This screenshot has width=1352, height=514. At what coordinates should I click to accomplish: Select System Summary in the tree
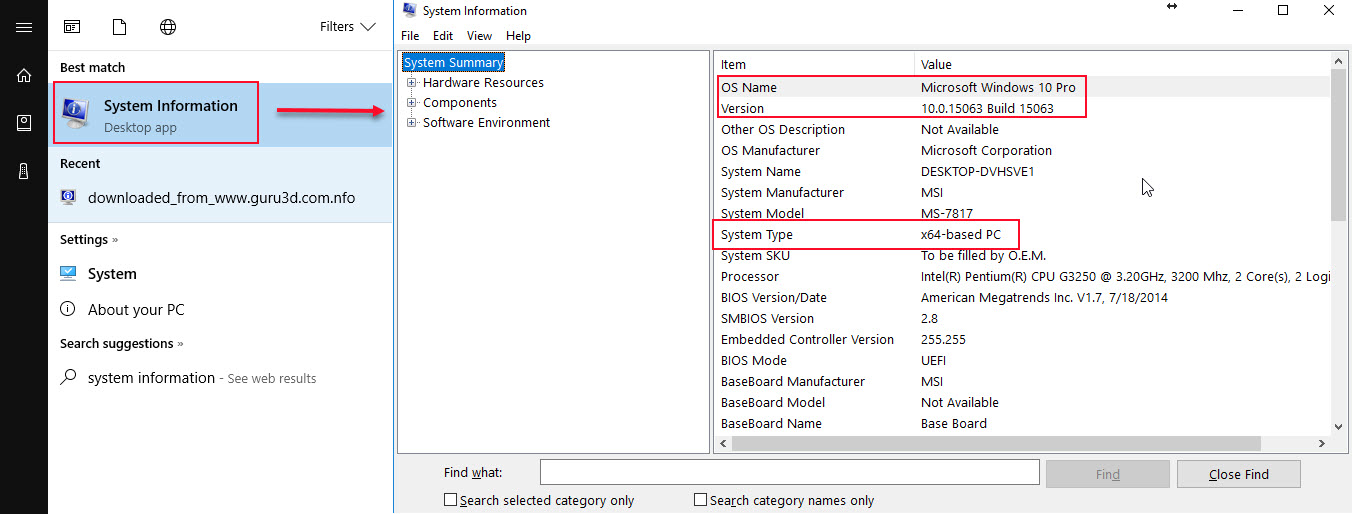(x=454, y=63)
